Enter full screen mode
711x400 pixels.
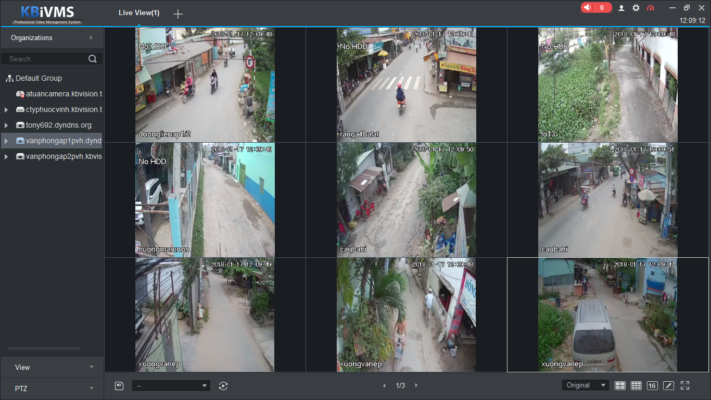click(x=685, y=385)
